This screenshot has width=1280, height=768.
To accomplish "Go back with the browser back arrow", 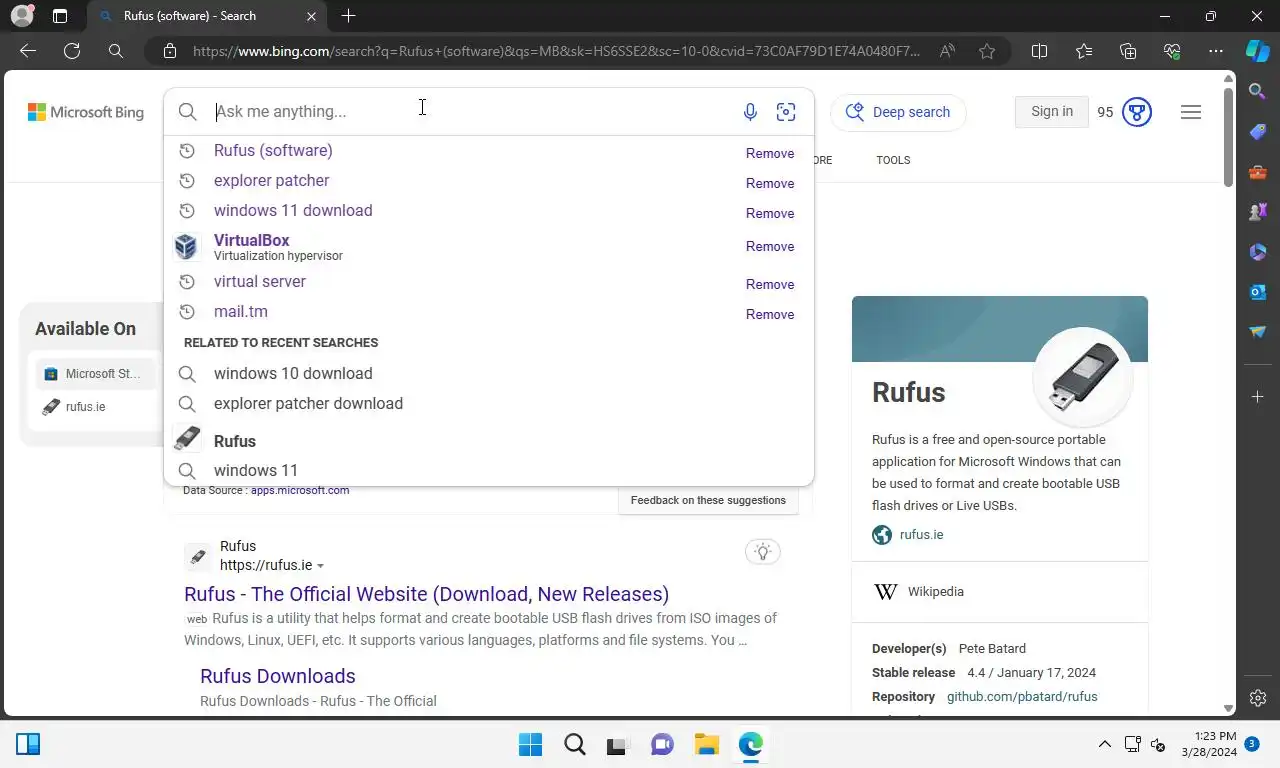I will coord(28,51).
